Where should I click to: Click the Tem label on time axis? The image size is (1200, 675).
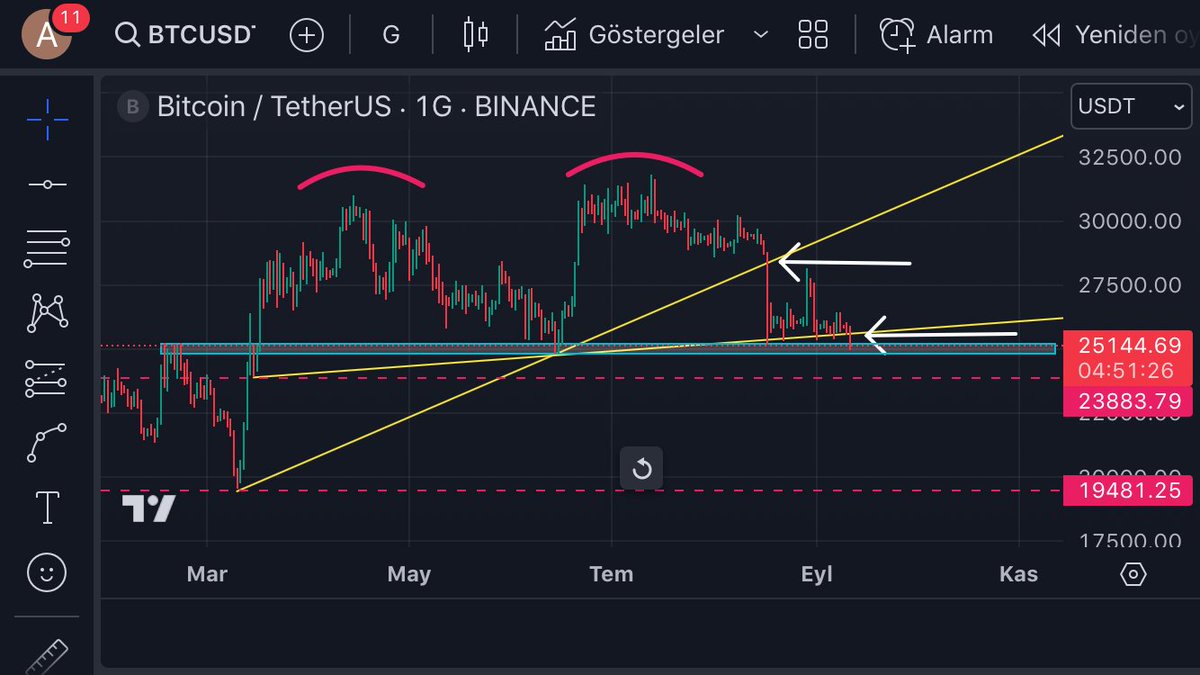611,574
